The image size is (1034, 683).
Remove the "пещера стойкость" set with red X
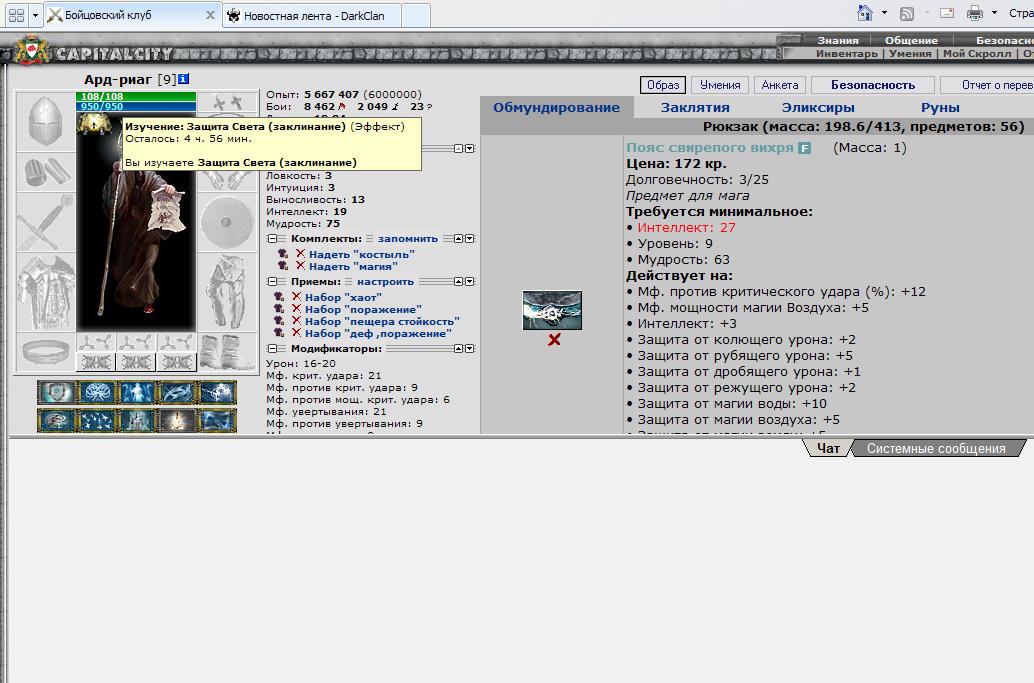[x=297, y=321]
